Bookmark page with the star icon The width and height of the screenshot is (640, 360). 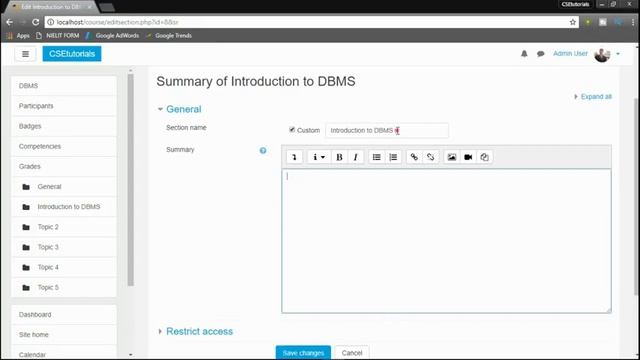(x=573, y=22)
